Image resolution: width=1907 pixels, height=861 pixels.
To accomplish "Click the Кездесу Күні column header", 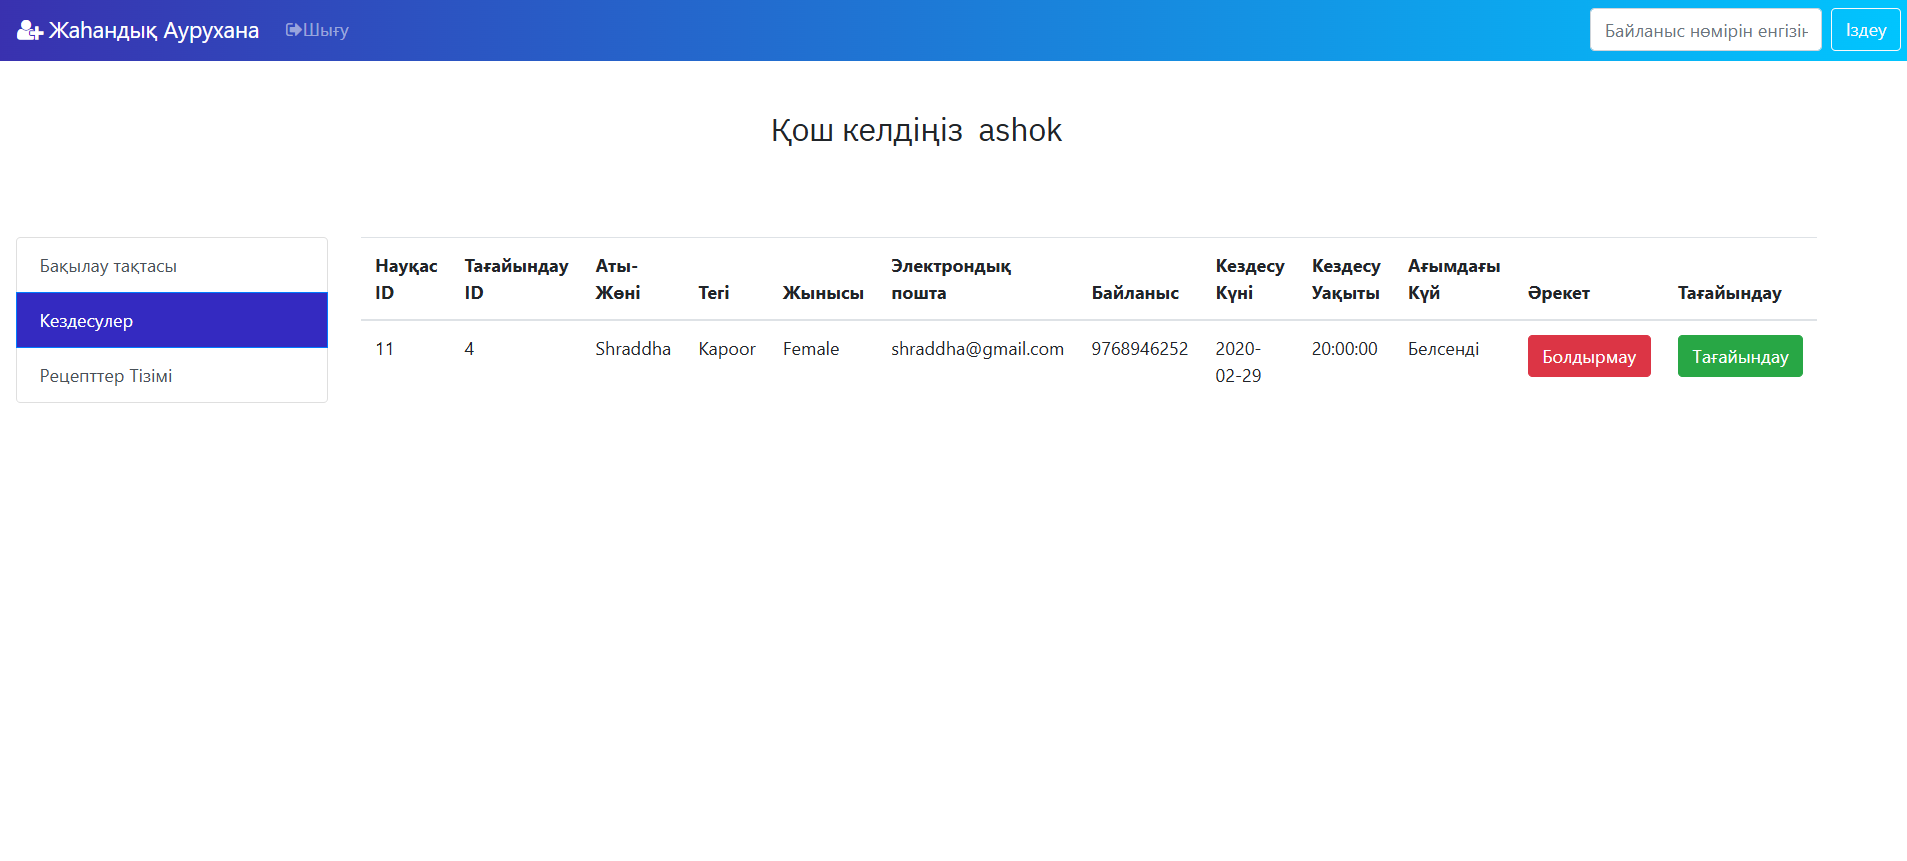I will 1250,279.
